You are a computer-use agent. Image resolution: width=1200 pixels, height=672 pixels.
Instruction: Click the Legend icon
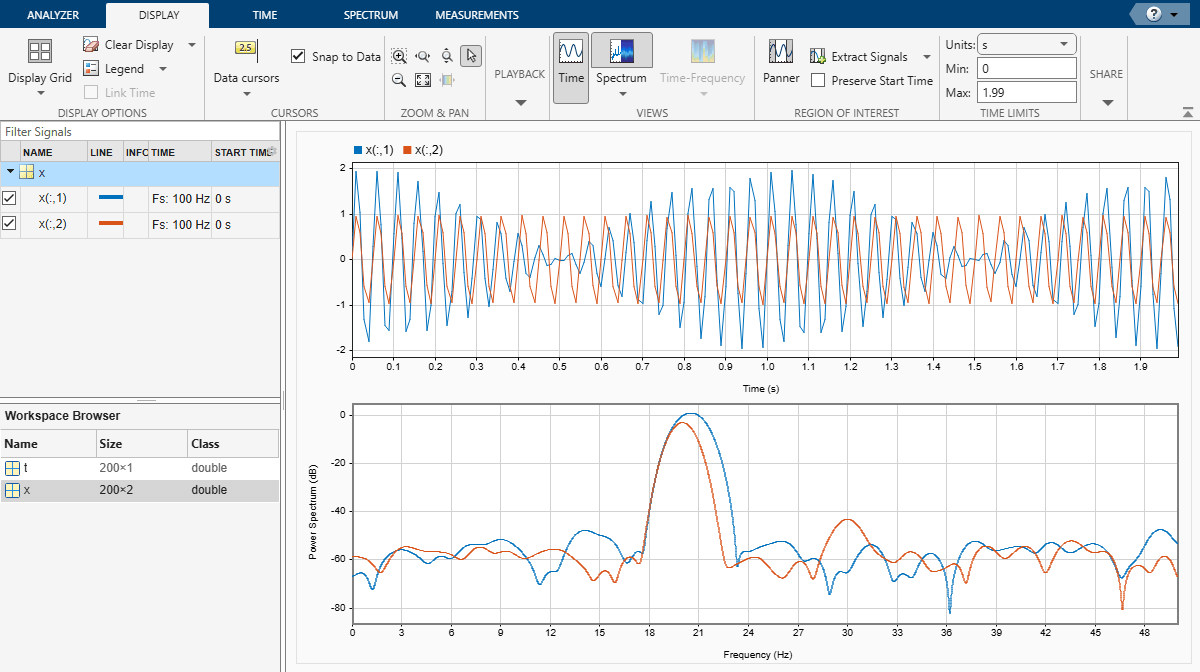click(x=91, y=69)
